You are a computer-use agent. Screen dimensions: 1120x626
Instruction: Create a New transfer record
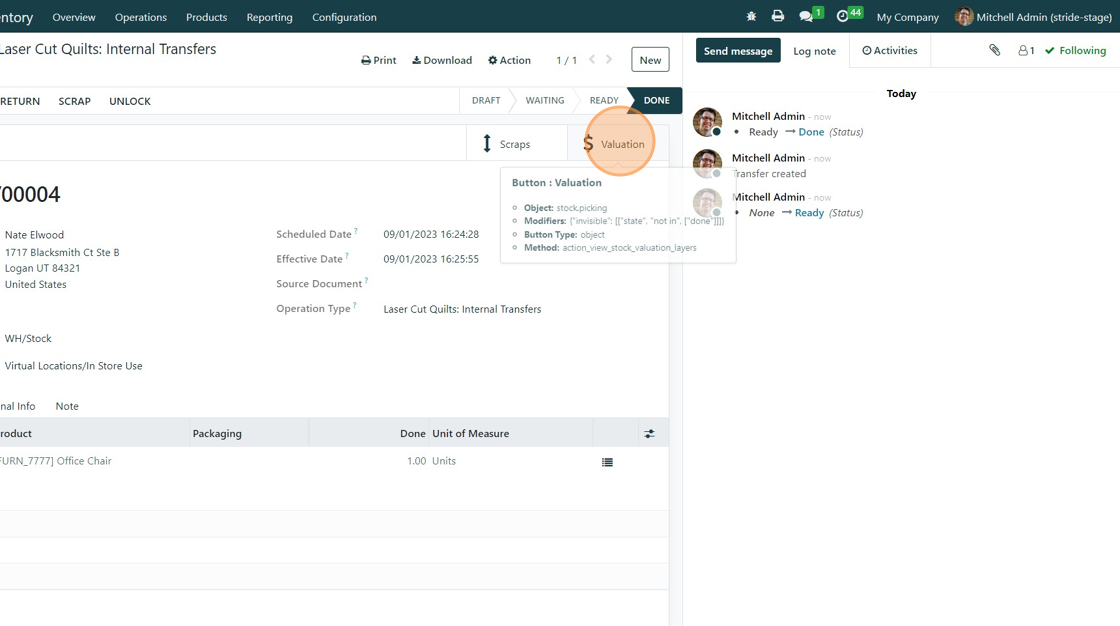tap(650, 60)
